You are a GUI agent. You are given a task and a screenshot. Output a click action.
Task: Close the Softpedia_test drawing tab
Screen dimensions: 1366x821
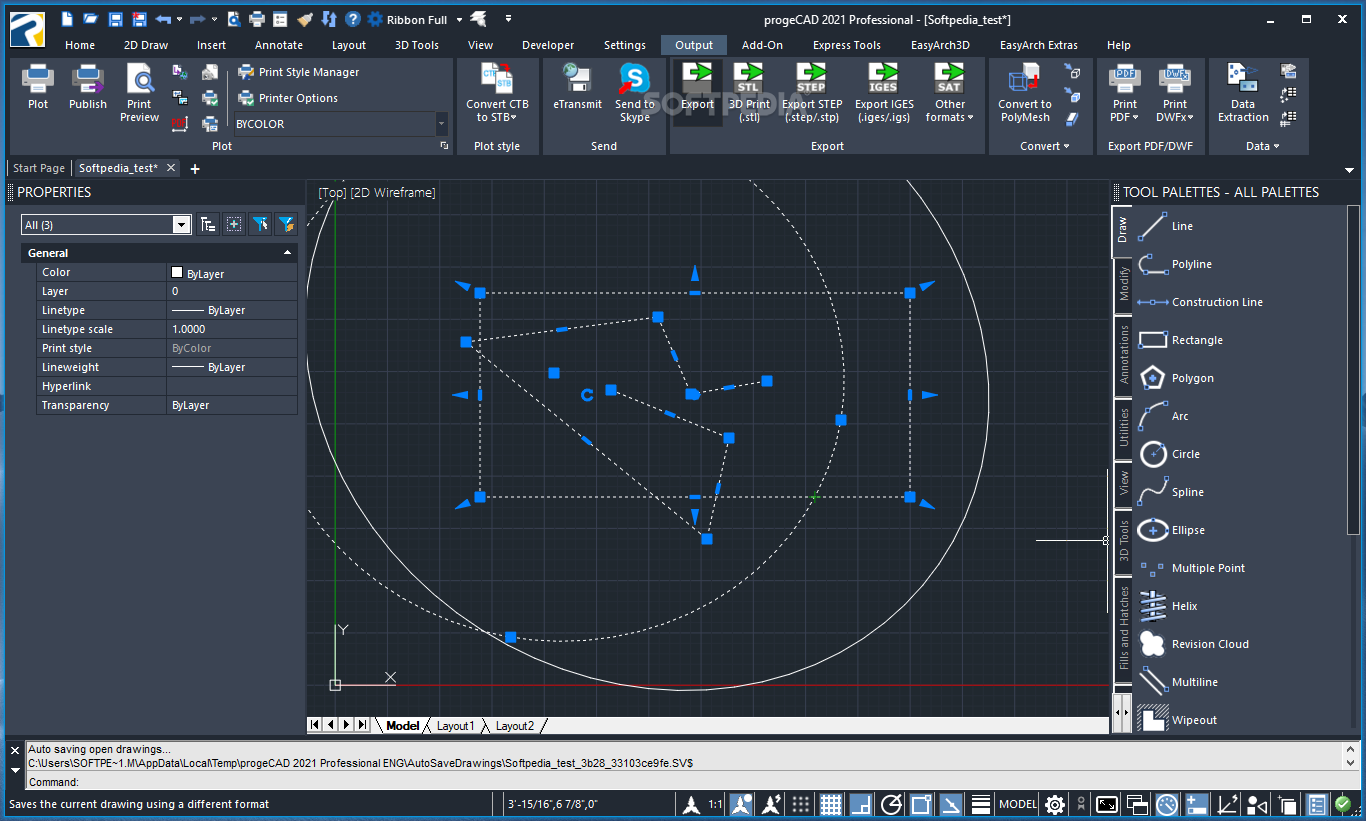171,168
